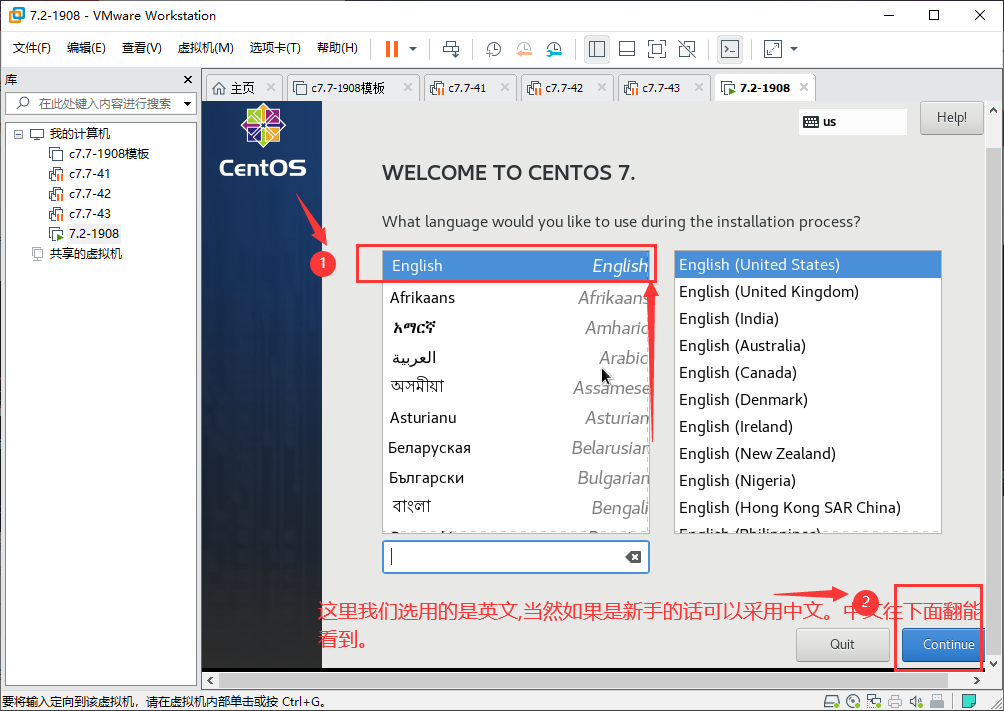Toggle the library sidebar view
Image resolution: width=1004 pixels, height=711 pixels.
pyautogui.click(x=597, y=49)
